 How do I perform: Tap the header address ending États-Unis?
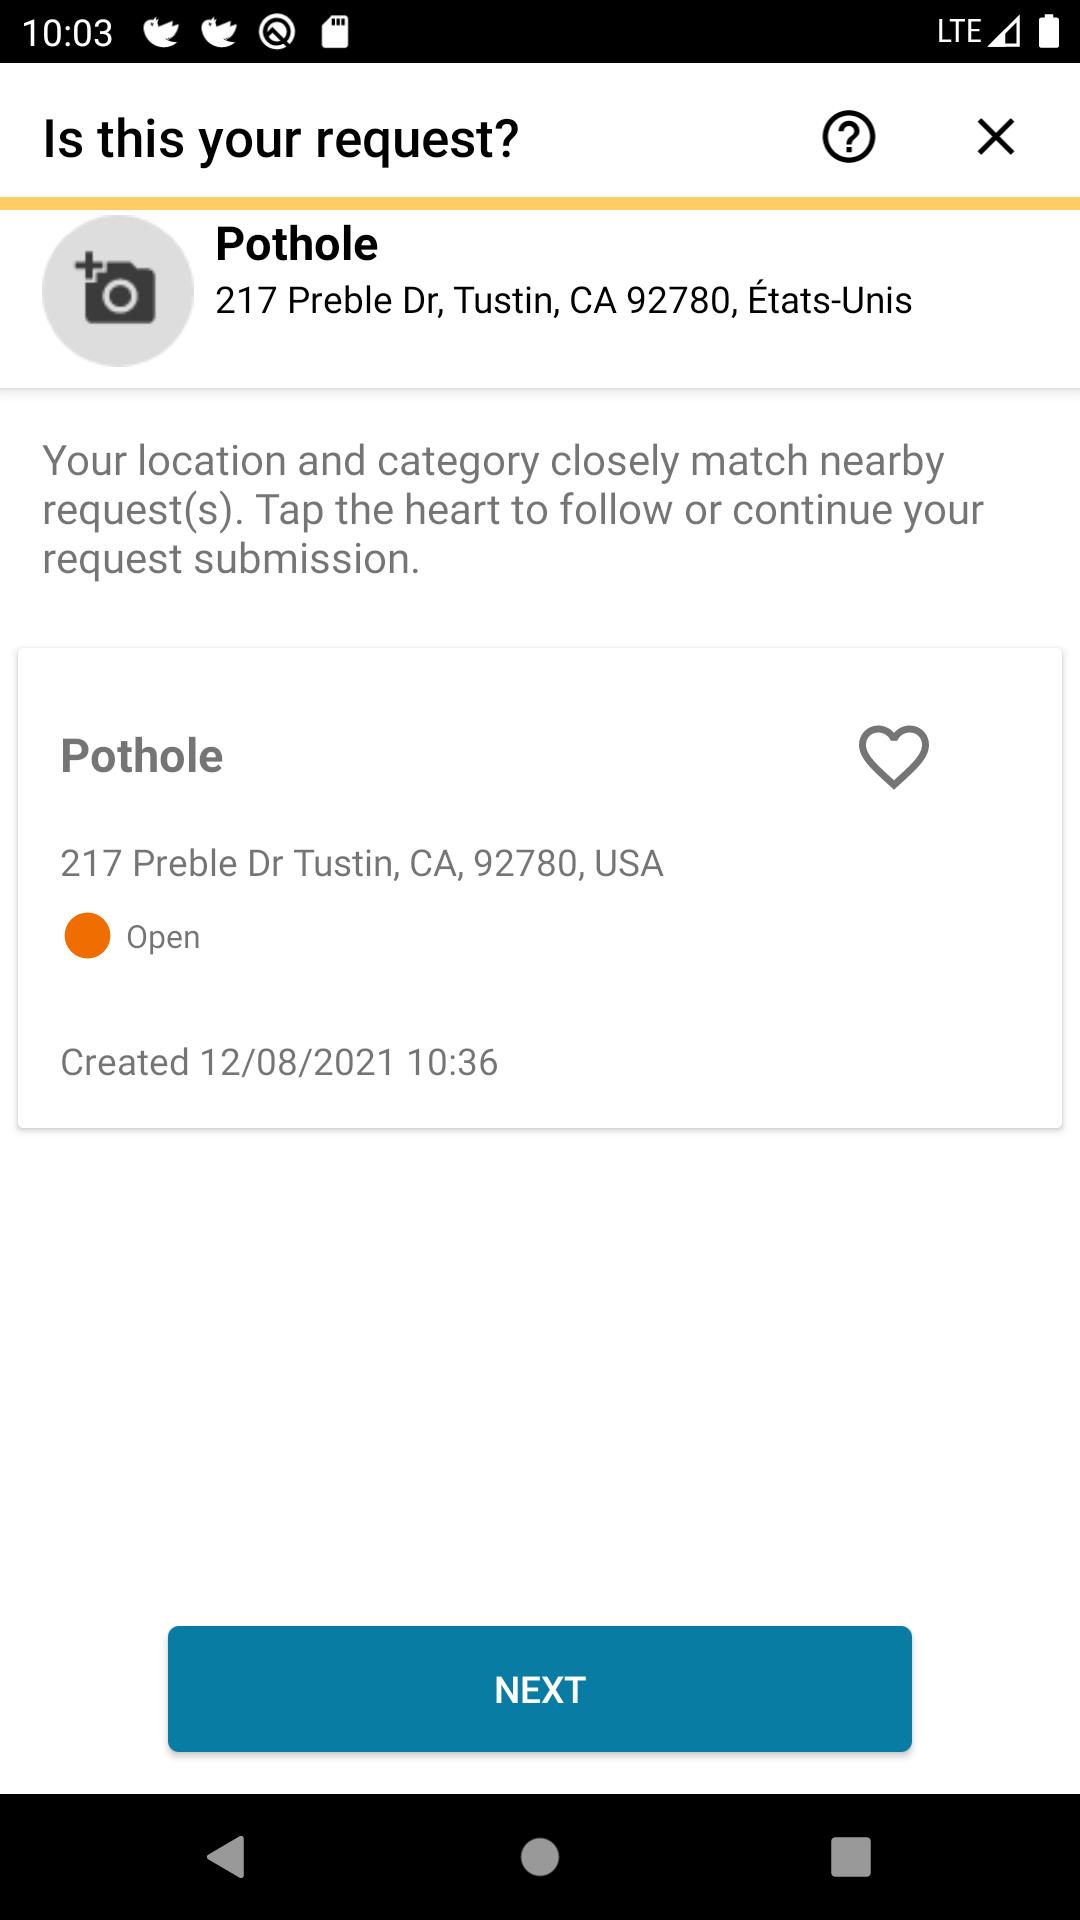coord(564,300)
